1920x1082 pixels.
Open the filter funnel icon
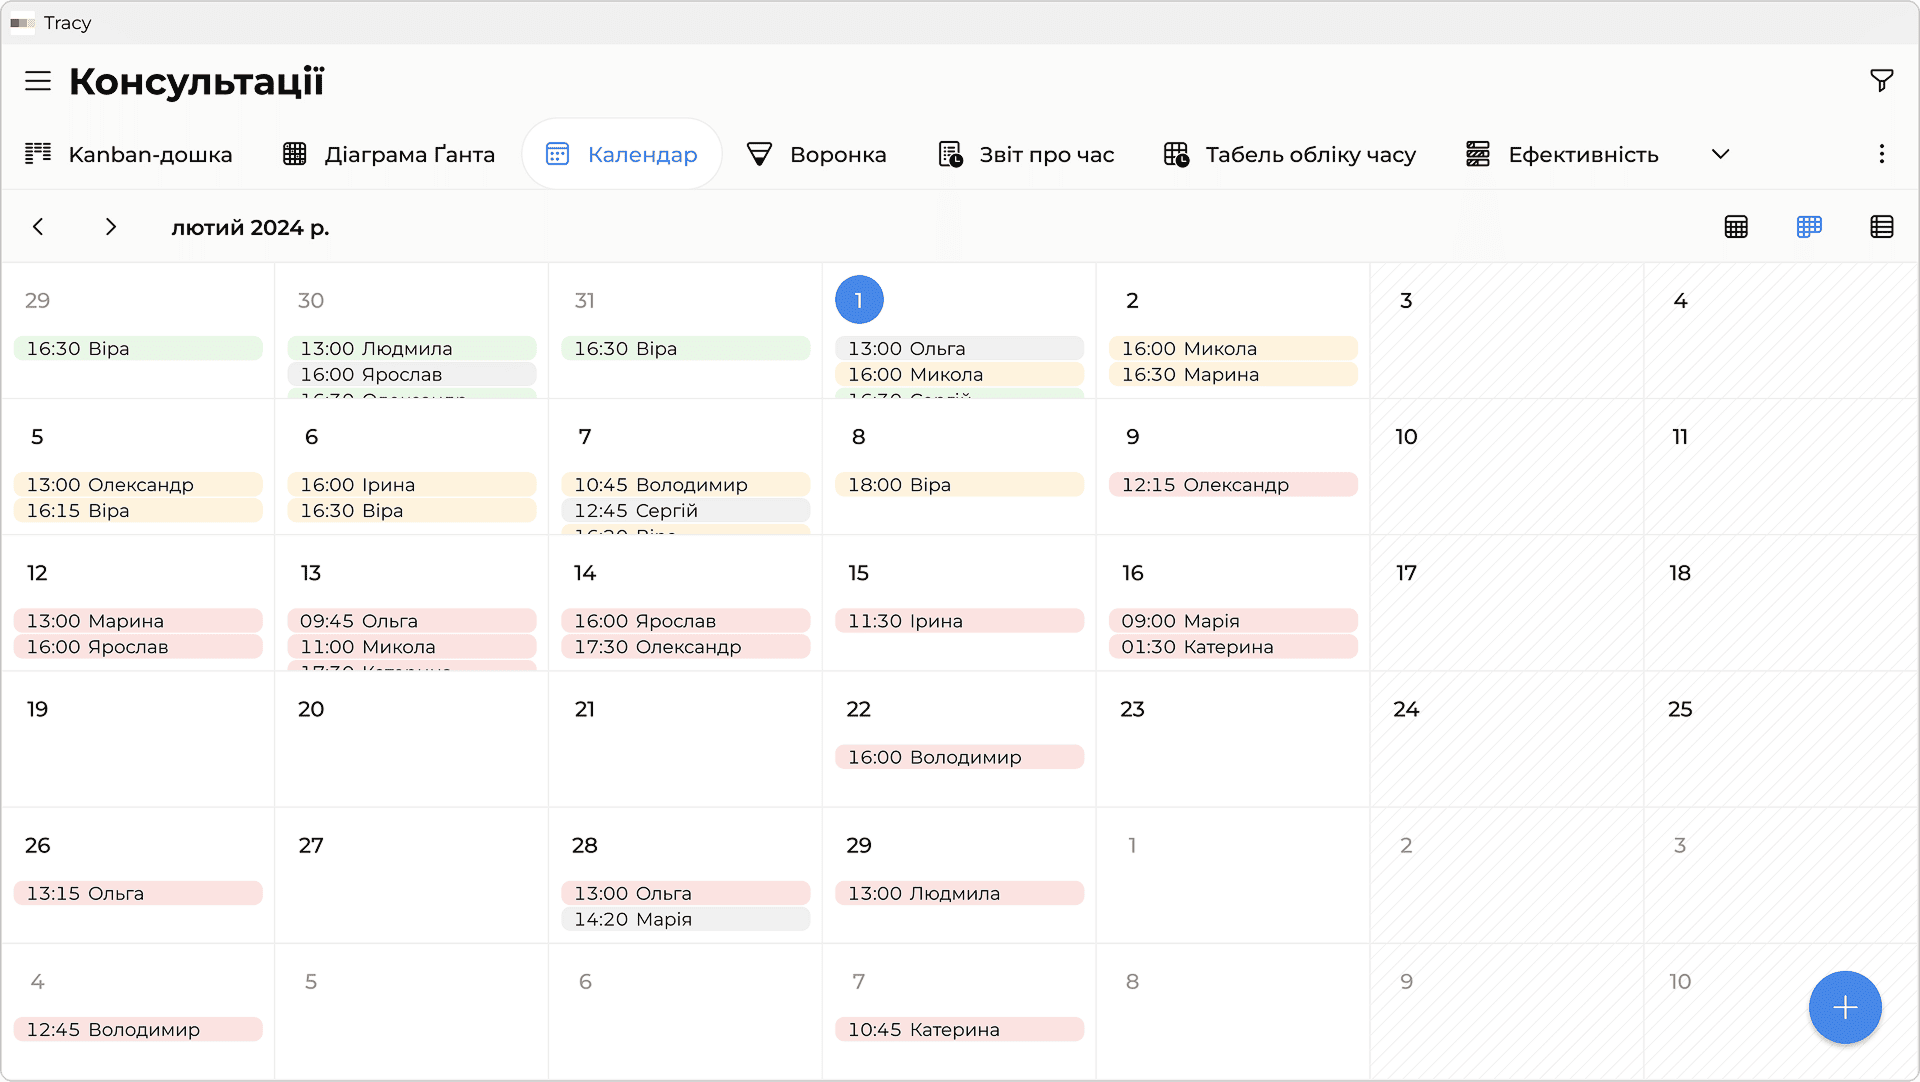[x=1881, y=81]
